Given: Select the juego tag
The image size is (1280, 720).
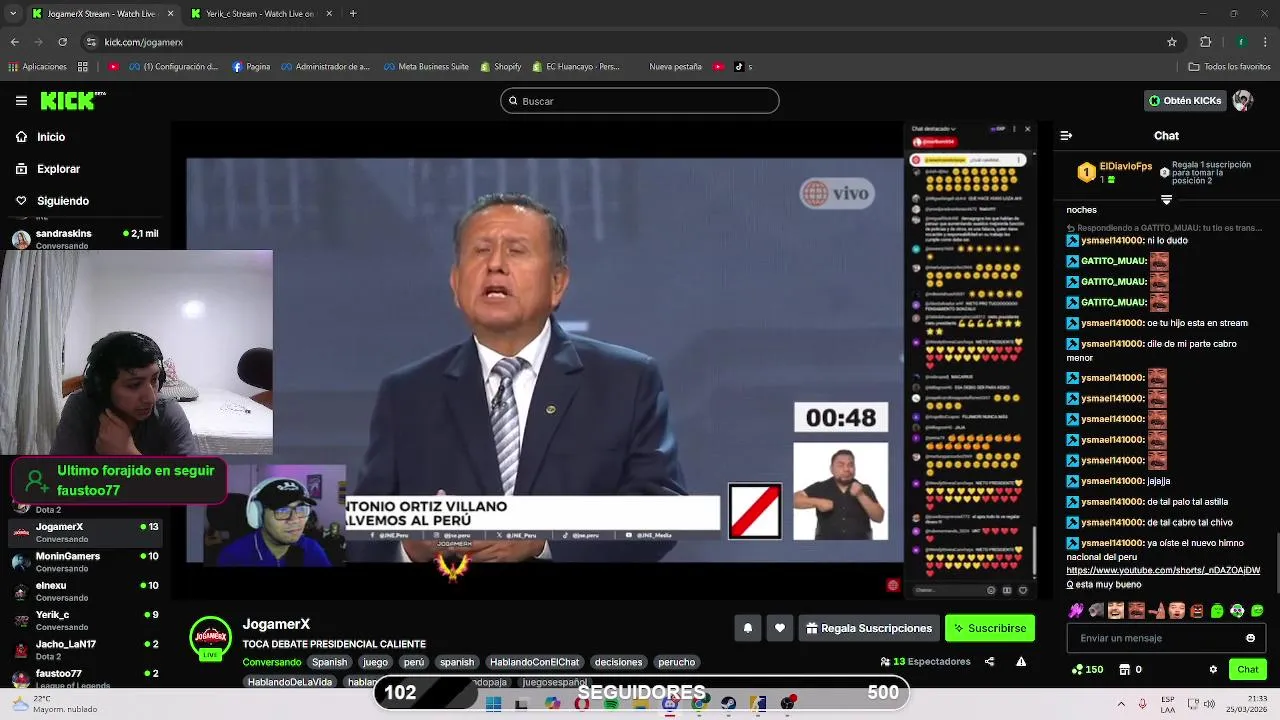Looking at the screenshot, I should (375, 662).
